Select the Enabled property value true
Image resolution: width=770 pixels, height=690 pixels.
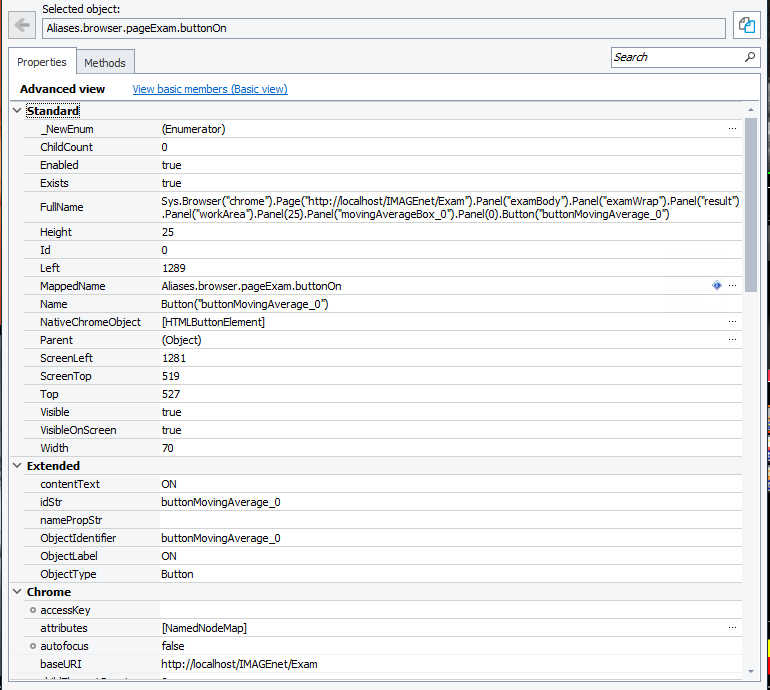pos(172,165)
